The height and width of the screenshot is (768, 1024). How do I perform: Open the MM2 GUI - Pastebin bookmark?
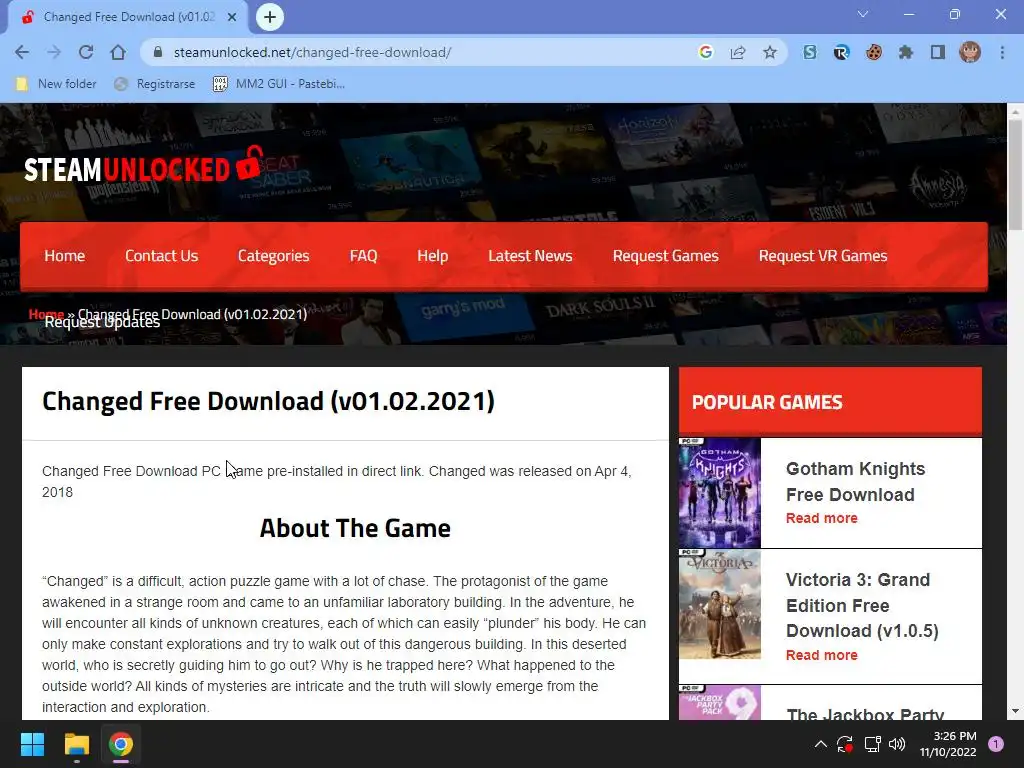point(280,84)
